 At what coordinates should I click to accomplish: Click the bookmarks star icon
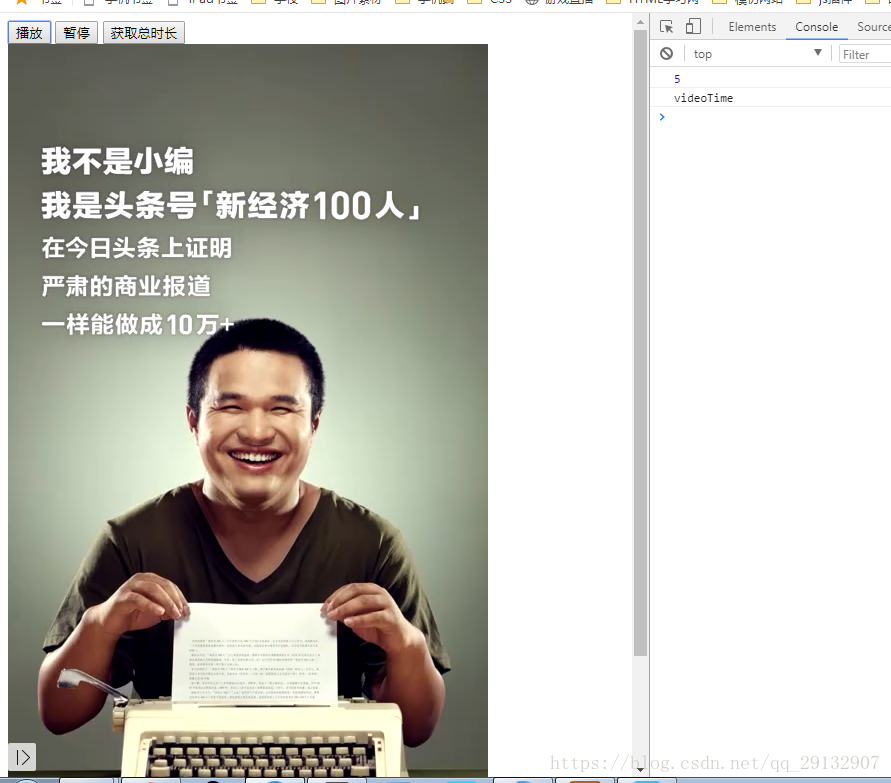22,2
